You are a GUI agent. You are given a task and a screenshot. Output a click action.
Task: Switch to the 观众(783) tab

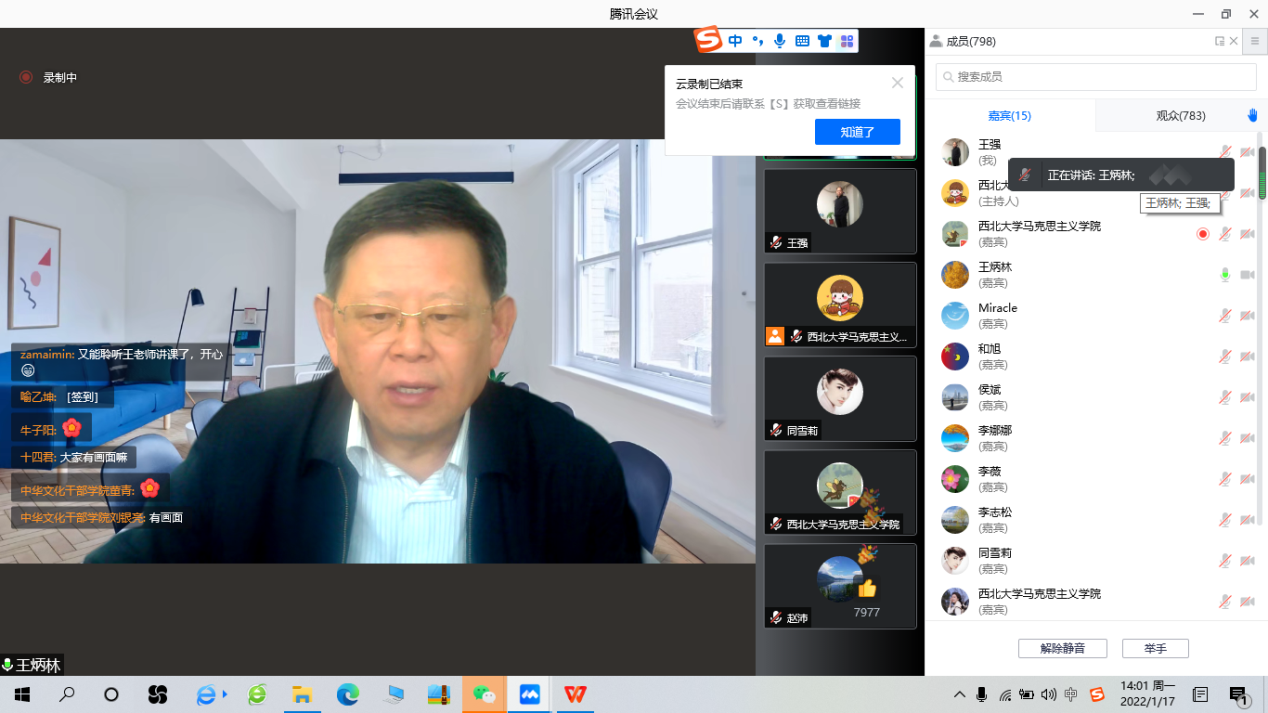(x=1180, y=116)
